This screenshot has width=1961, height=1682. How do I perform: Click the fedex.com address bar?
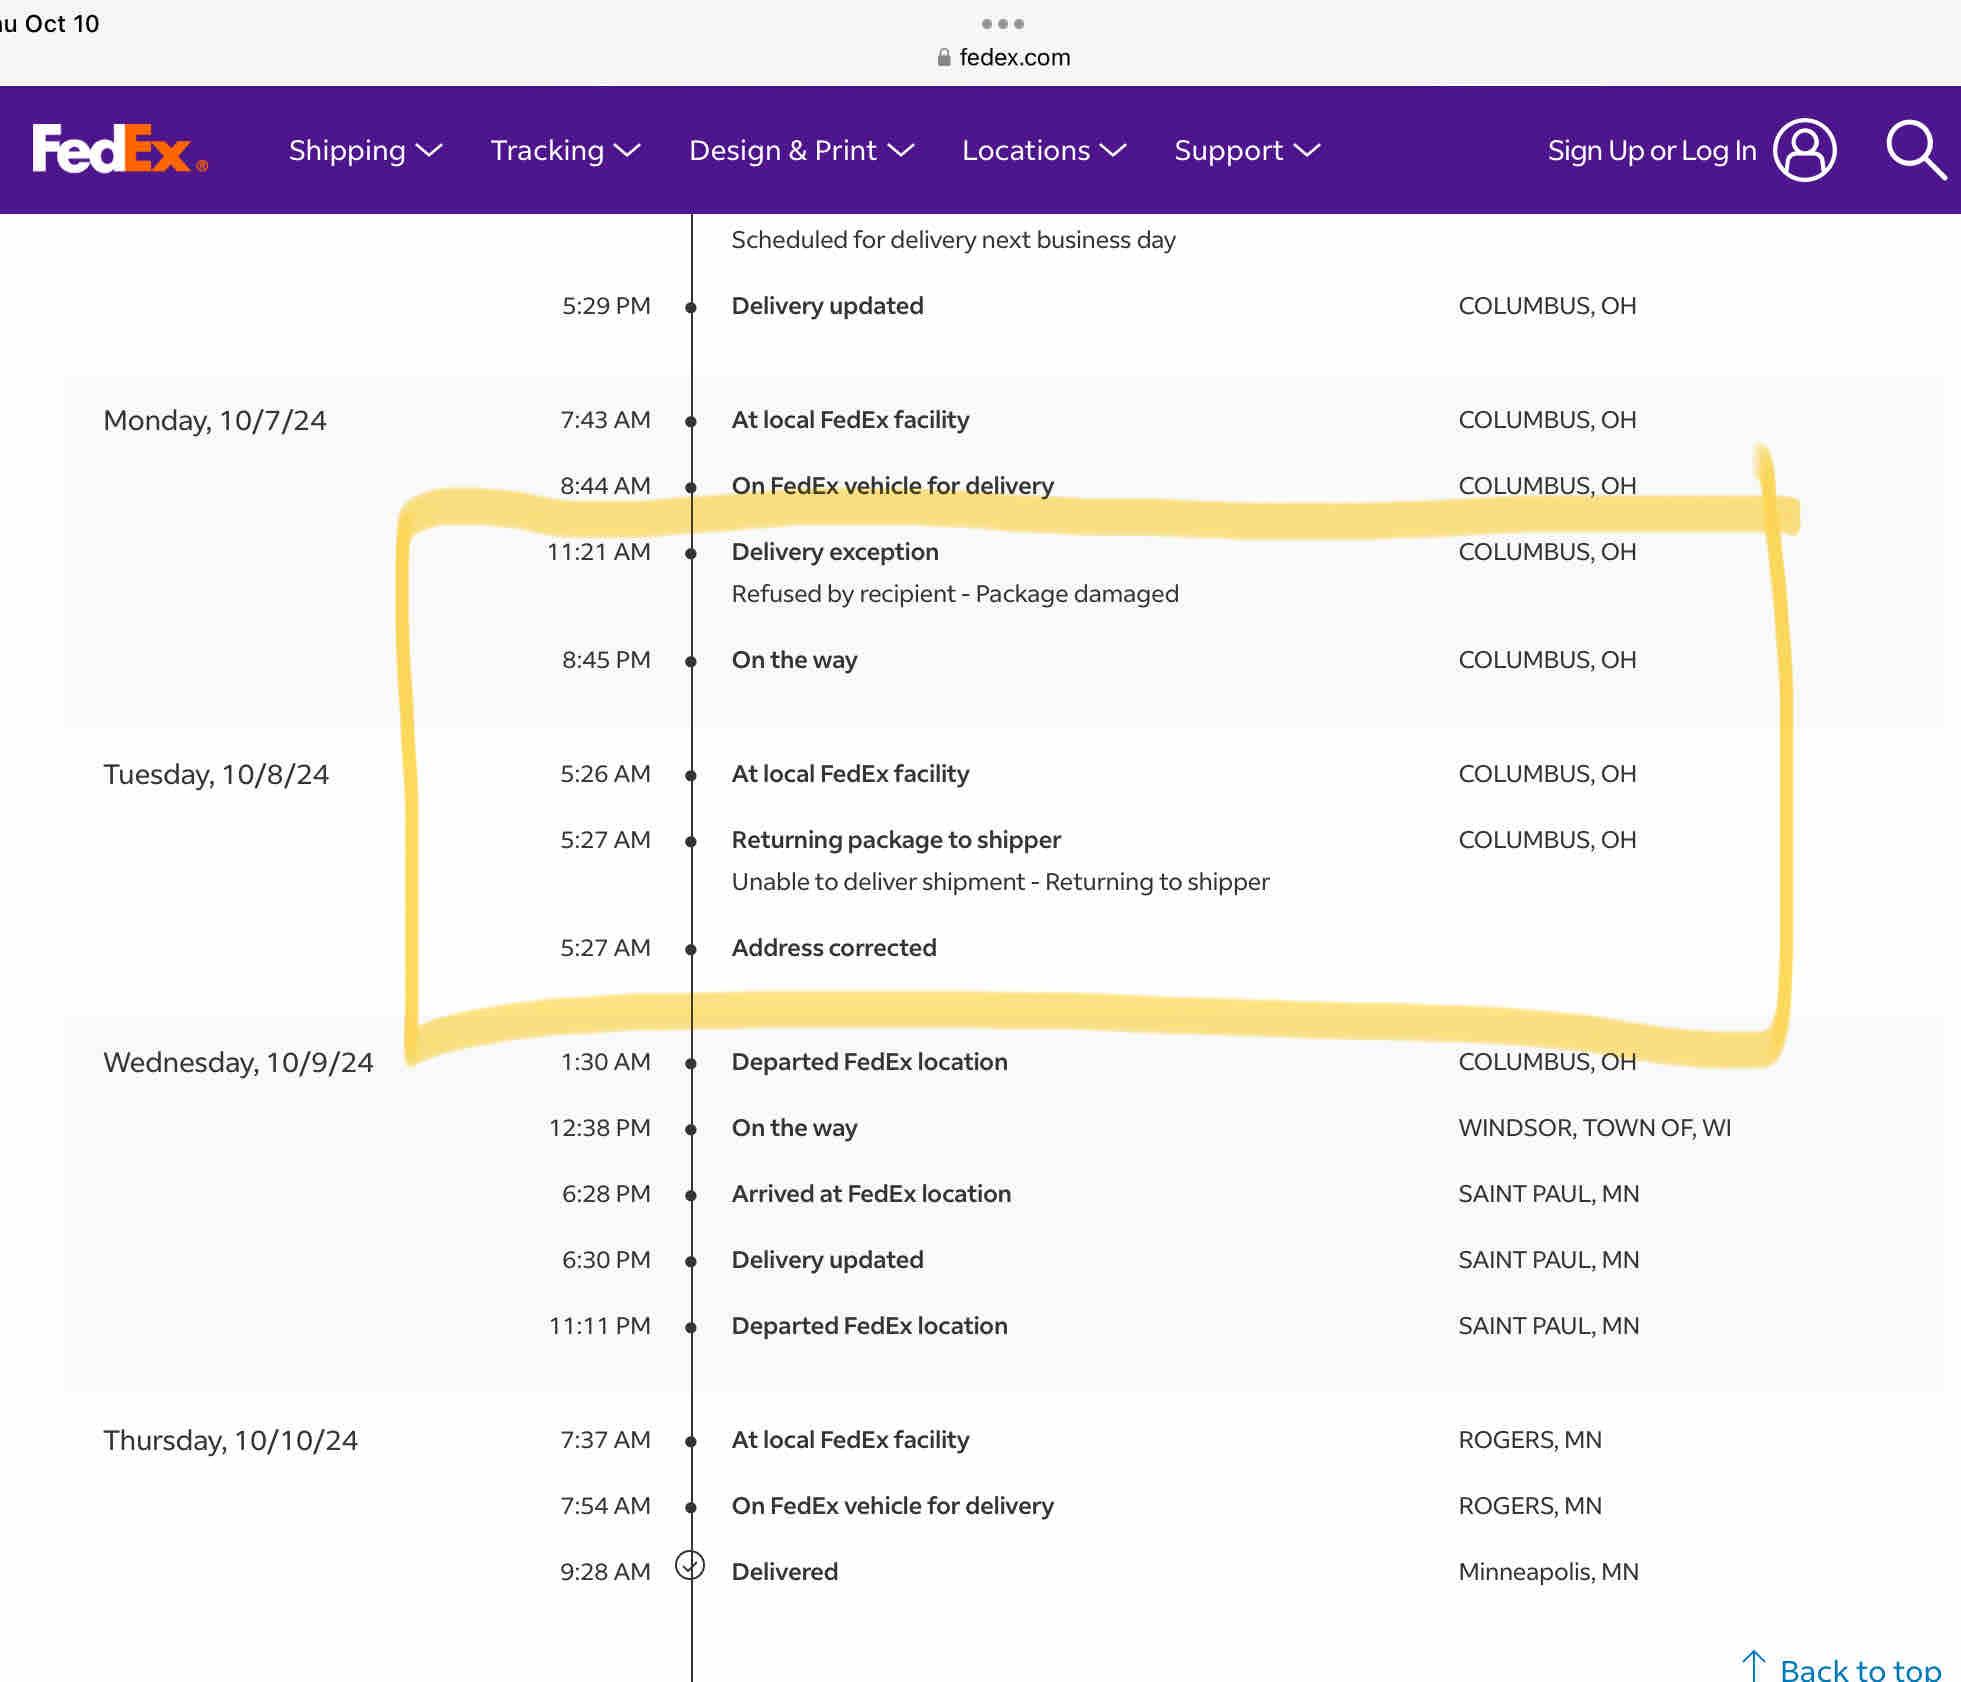coord(1013,58)
